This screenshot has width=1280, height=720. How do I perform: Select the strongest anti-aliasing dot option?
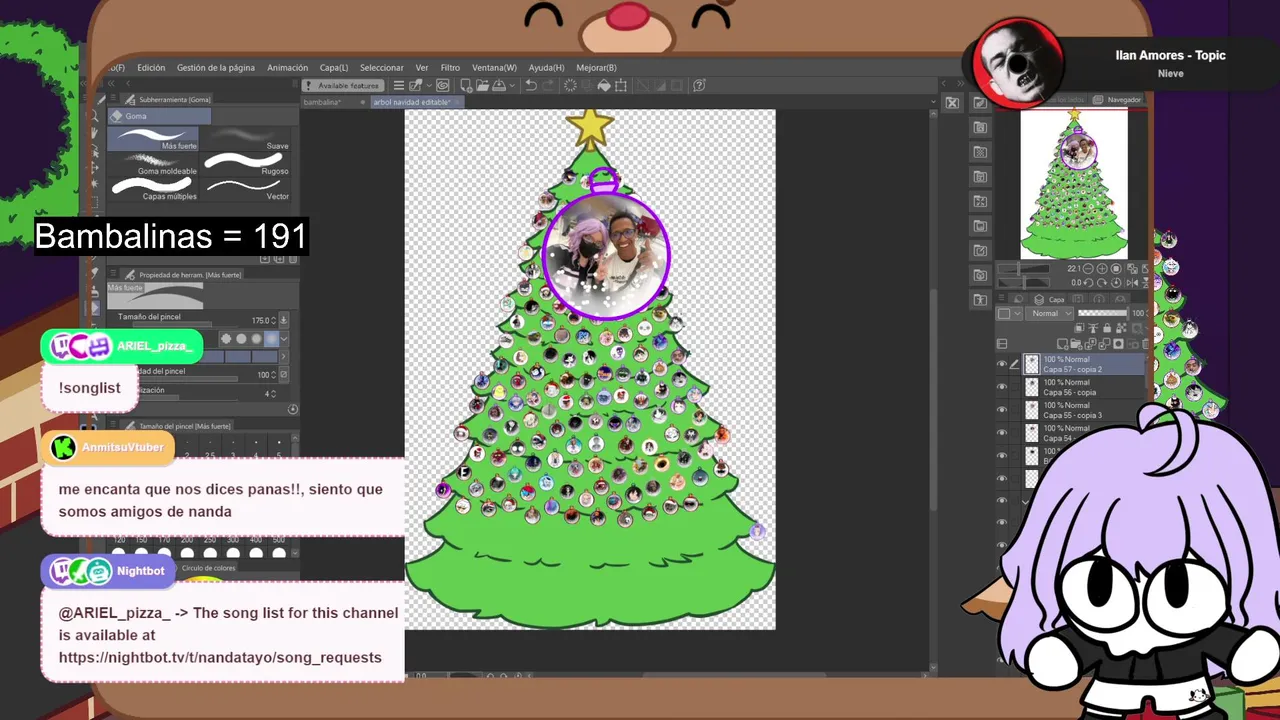point(271,339)
